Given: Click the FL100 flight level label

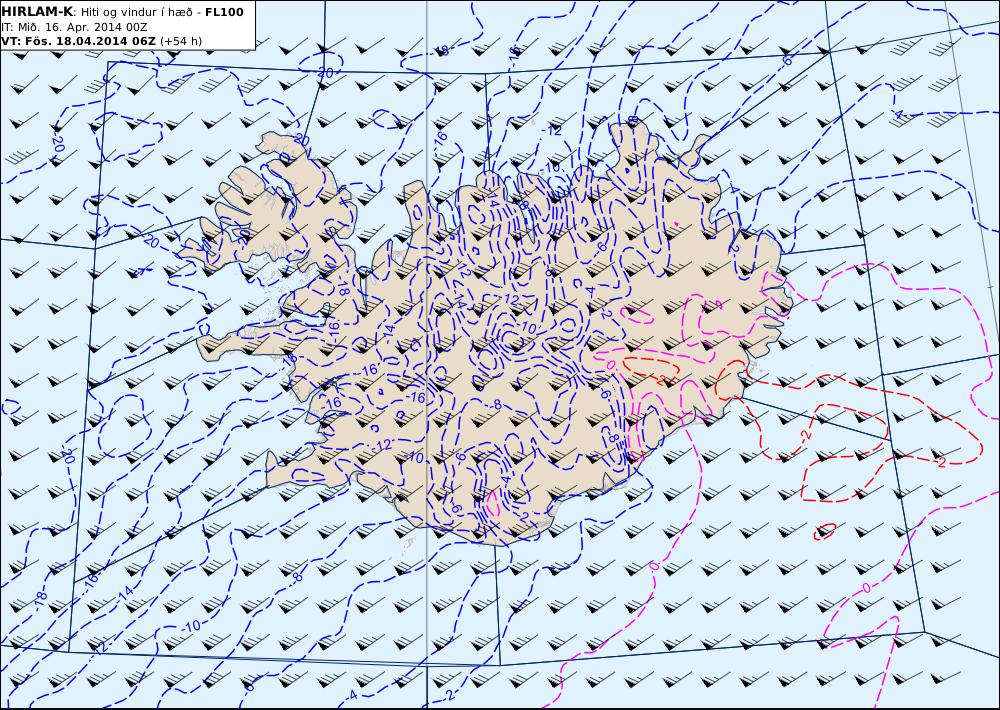Looking at the screenshot, I should (x=224, y=12).
